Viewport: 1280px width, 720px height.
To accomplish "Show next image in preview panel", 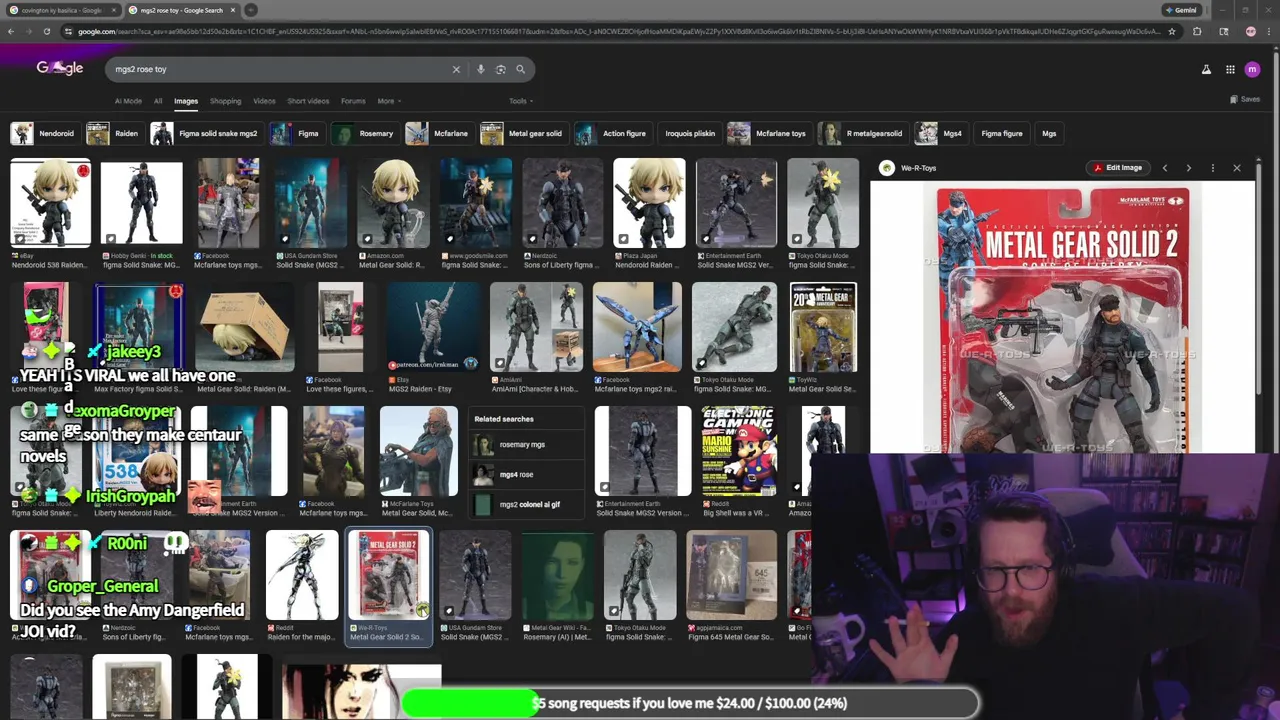I will click(x=1188, y=168).
